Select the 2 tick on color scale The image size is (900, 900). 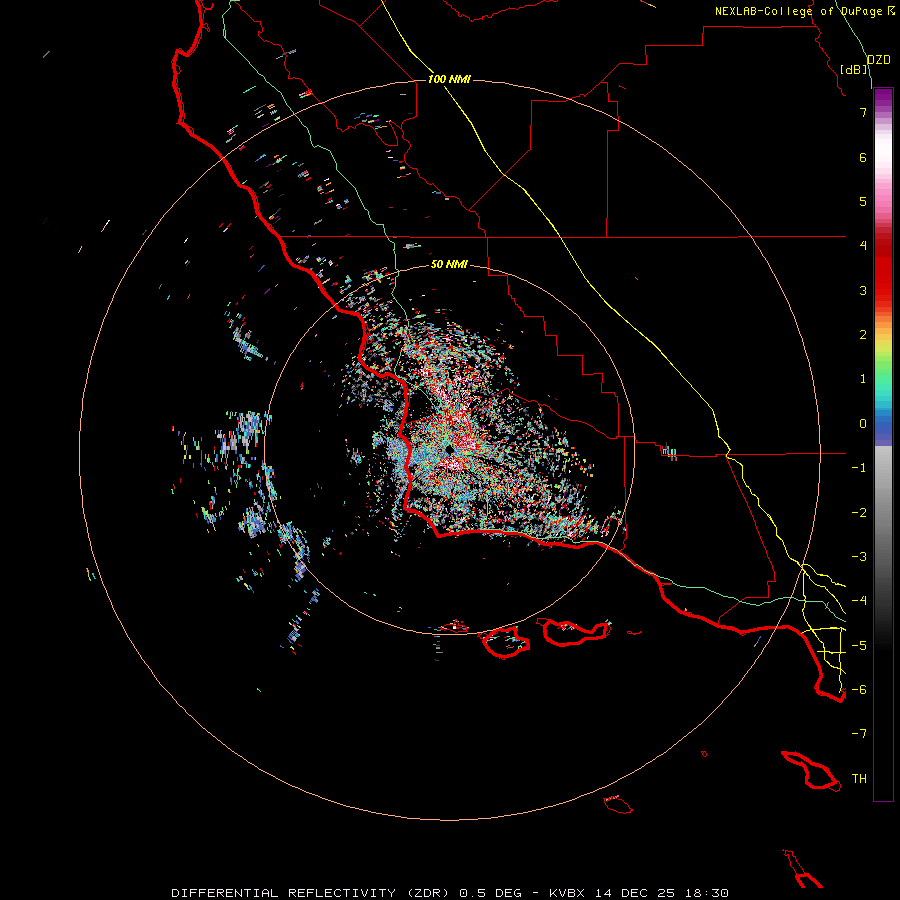coord(863,335)
